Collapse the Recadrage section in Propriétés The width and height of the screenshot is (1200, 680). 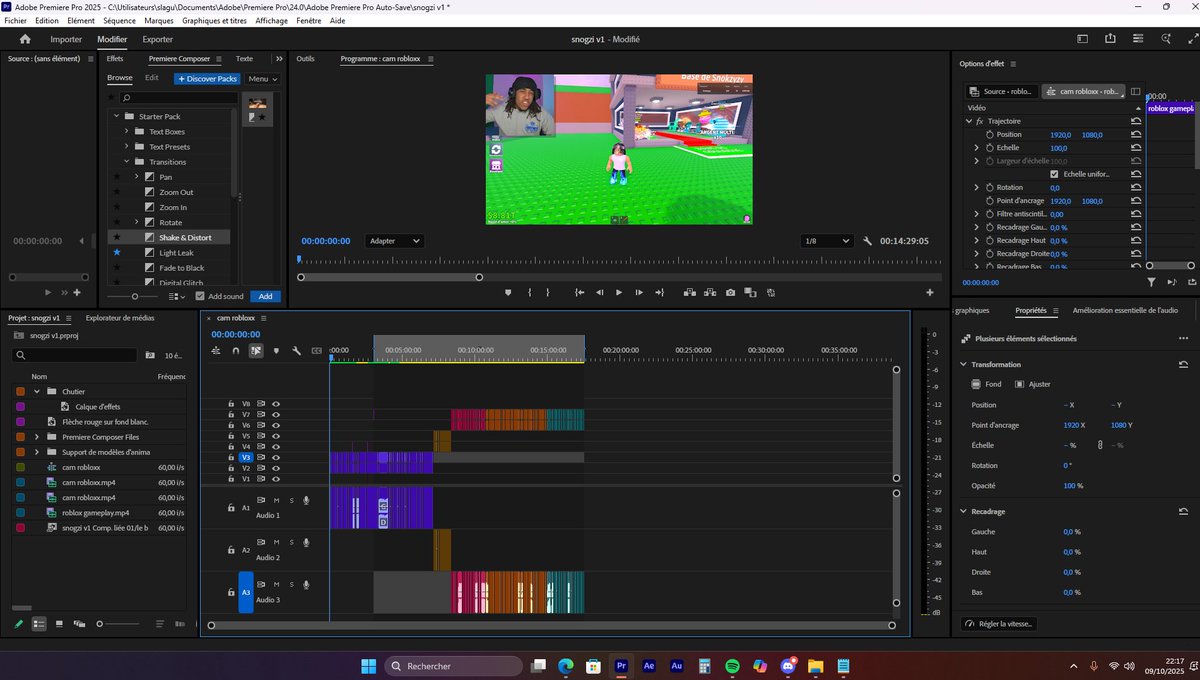pyautogui.click(x=964, y=511)
